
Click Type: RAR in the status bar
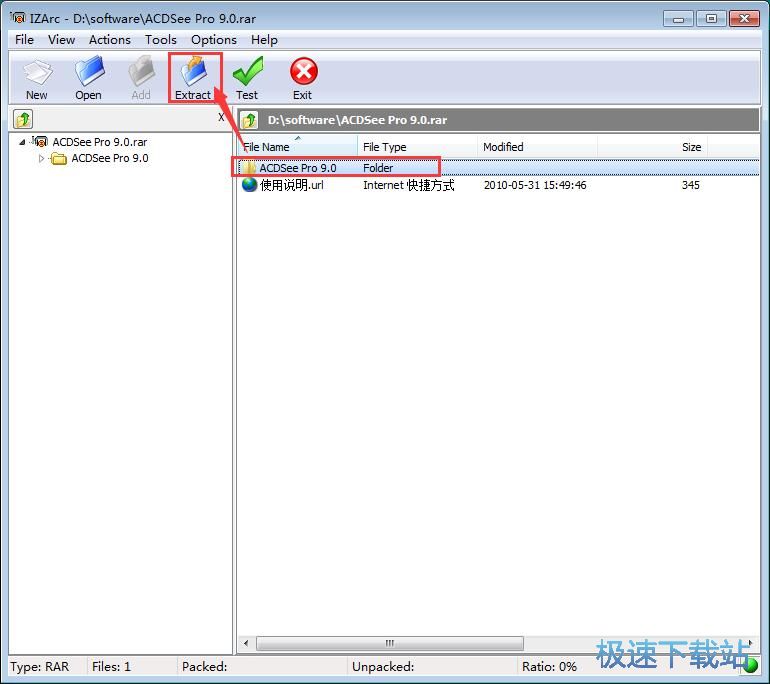[x=40, y=666]
